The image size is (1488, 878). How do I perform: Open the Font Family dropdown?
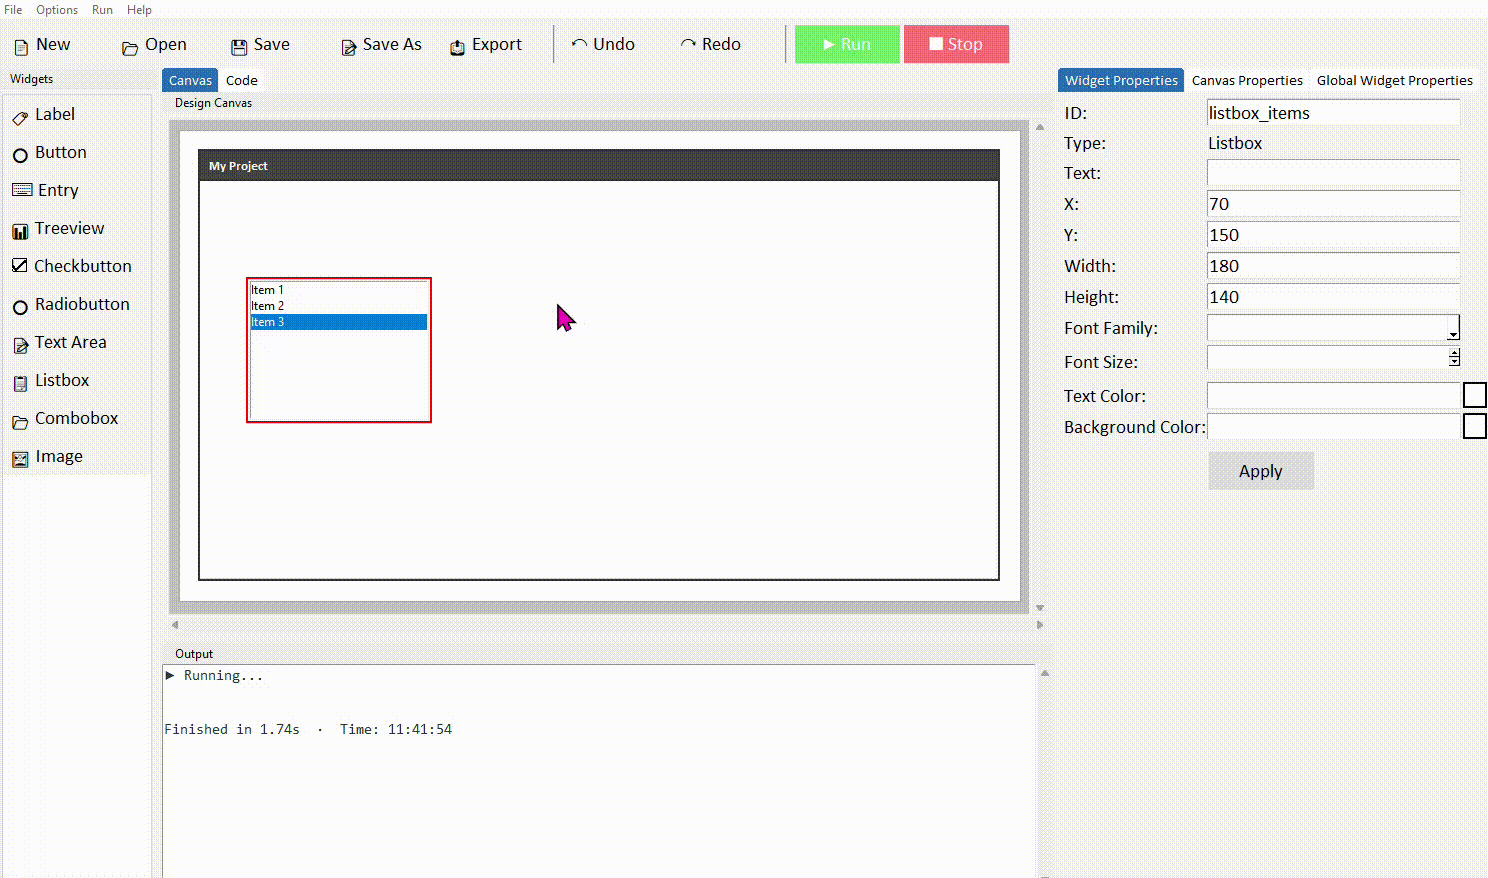coord(1454,328)
